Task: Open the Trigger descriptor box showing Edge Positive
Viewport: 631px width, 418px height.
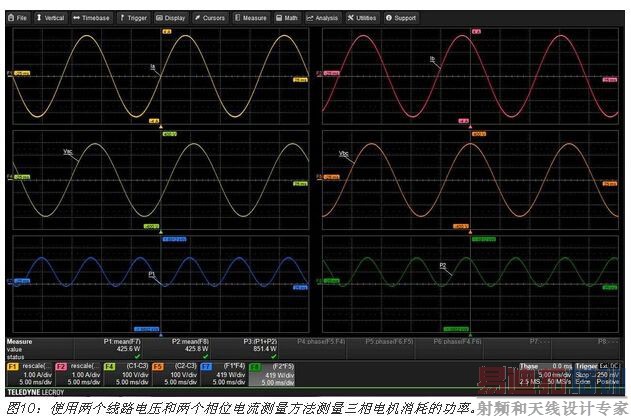Action: tap(597, 374)
